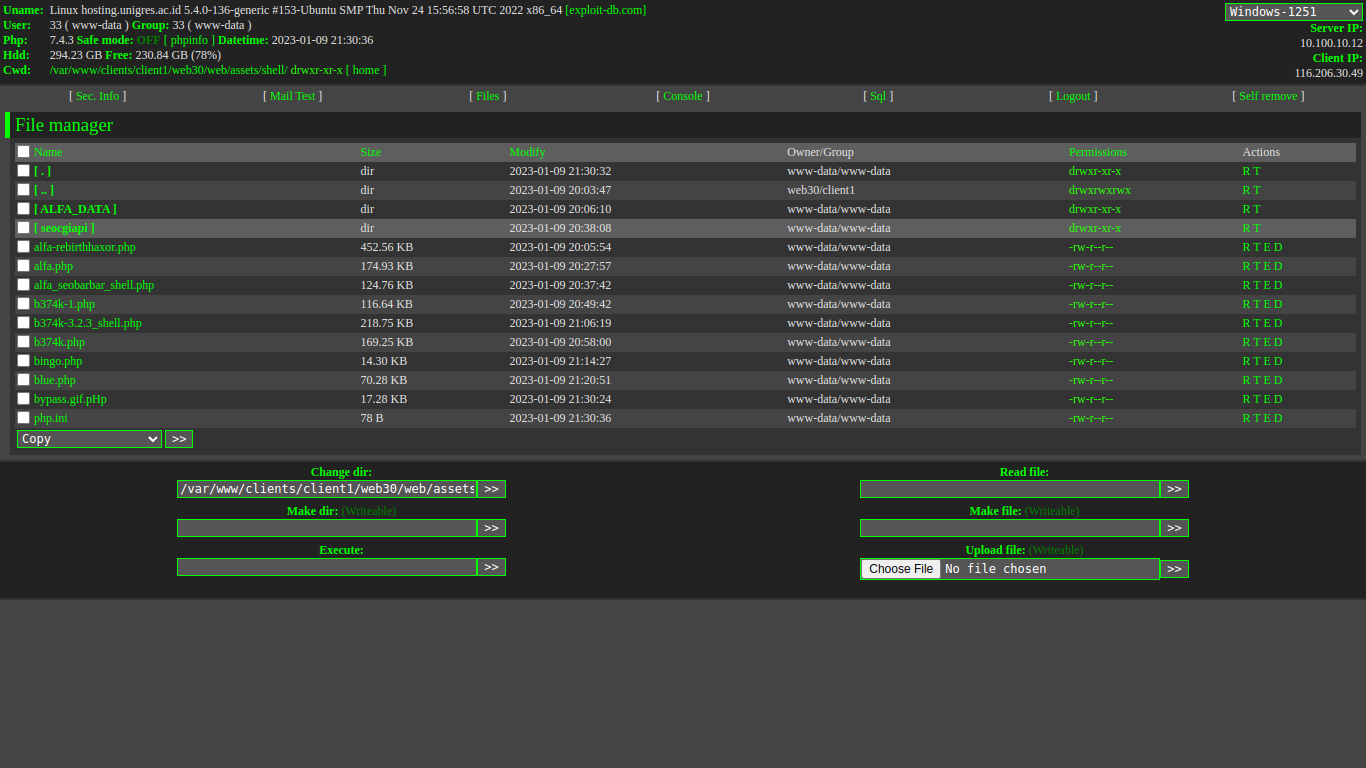Image resolution: width=1366 pixels, height=768 pixels.
Task: Tick checkbox for bingo.php
Action: (x=23, y=361)
